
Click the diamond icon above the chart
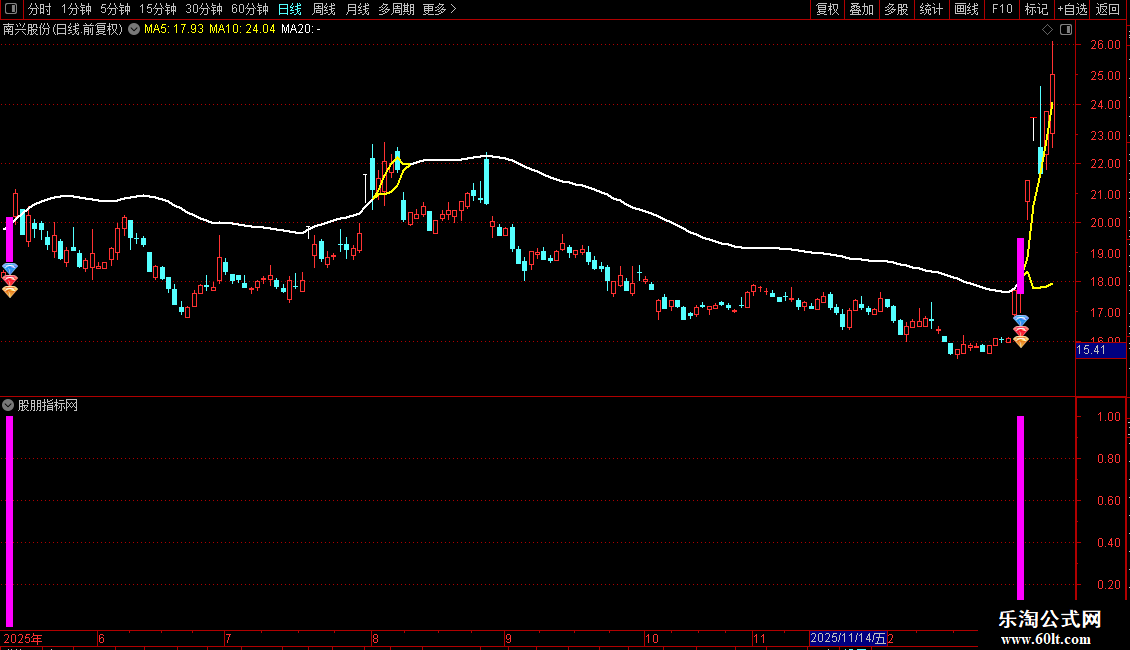point(1047,30)
